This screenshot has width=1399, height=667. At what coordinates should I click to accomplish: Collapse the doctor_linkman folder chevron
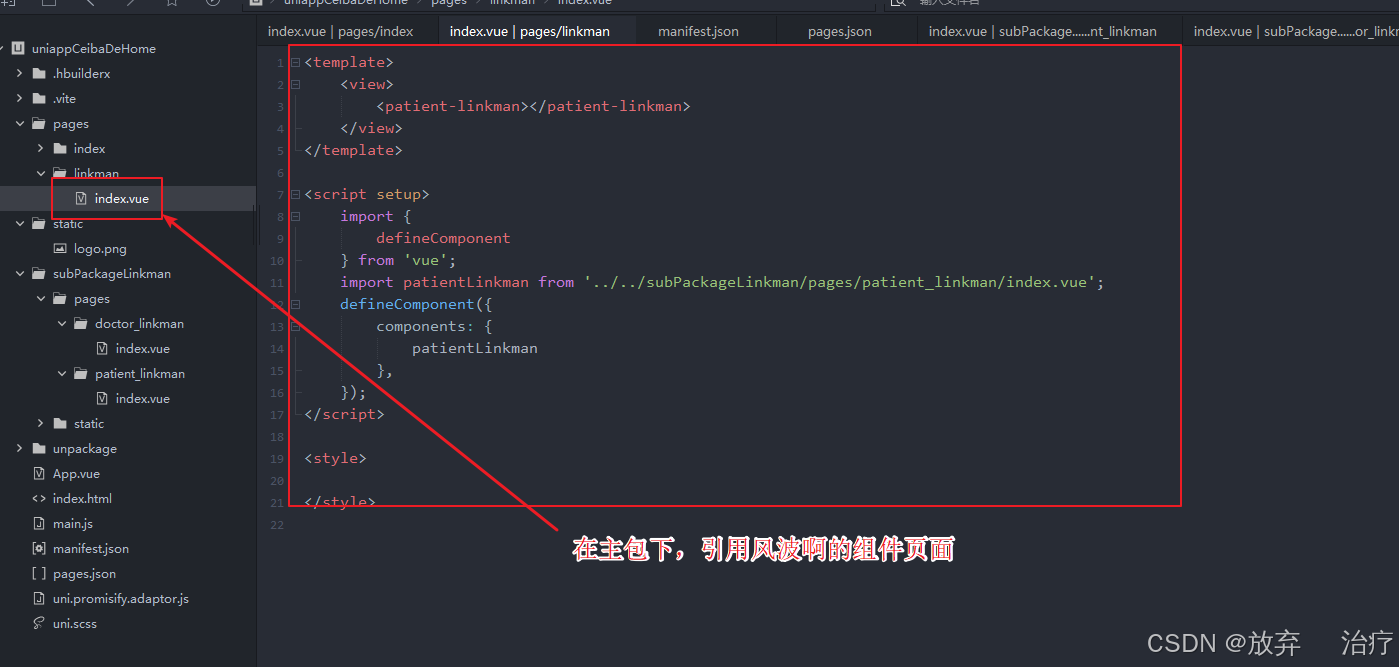[61, 323]
